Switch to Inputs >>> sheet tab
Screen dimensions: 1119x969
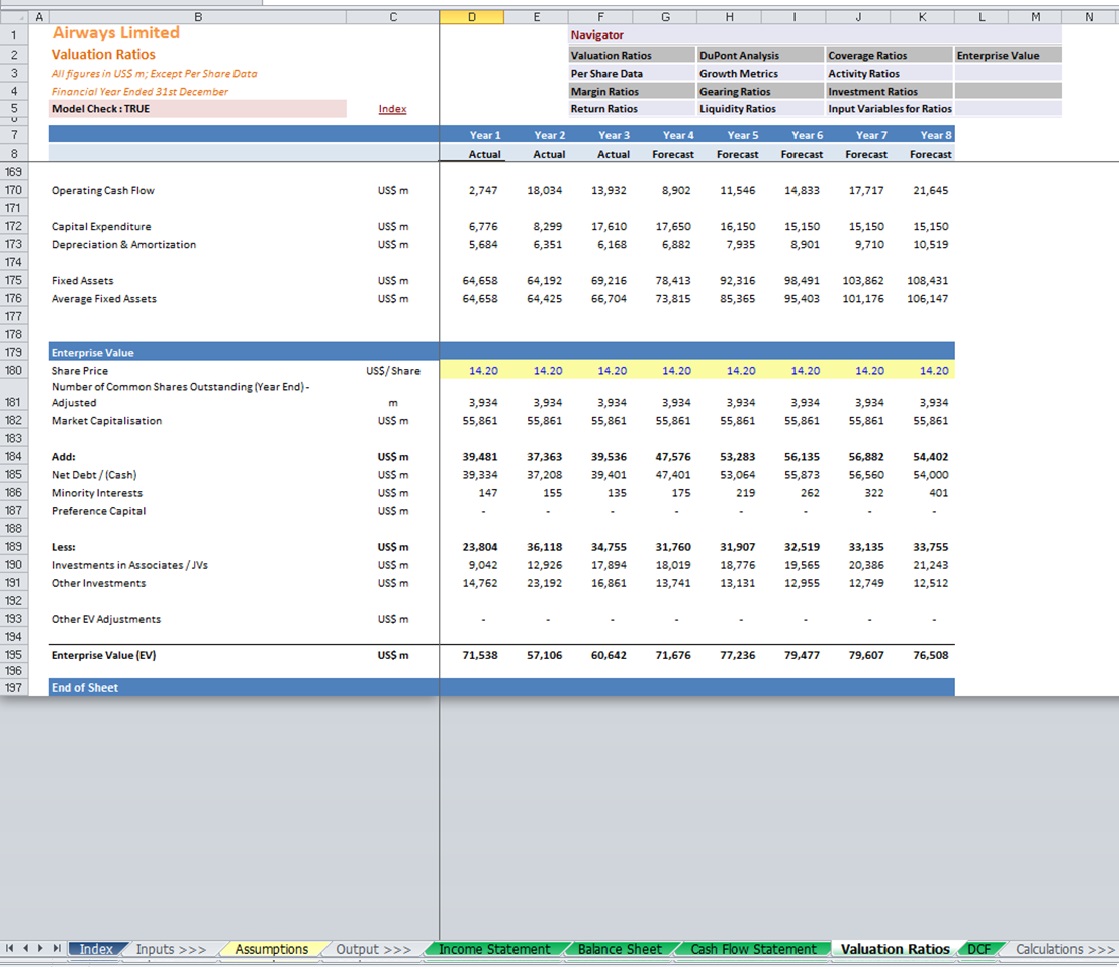coord(171,949)
